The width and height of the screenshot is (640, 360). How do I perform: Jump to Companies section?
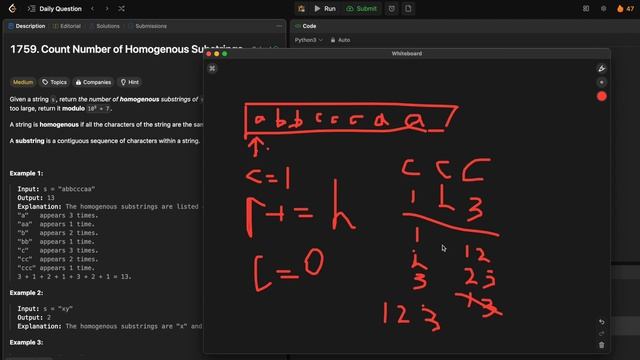(x=93, y=82)
